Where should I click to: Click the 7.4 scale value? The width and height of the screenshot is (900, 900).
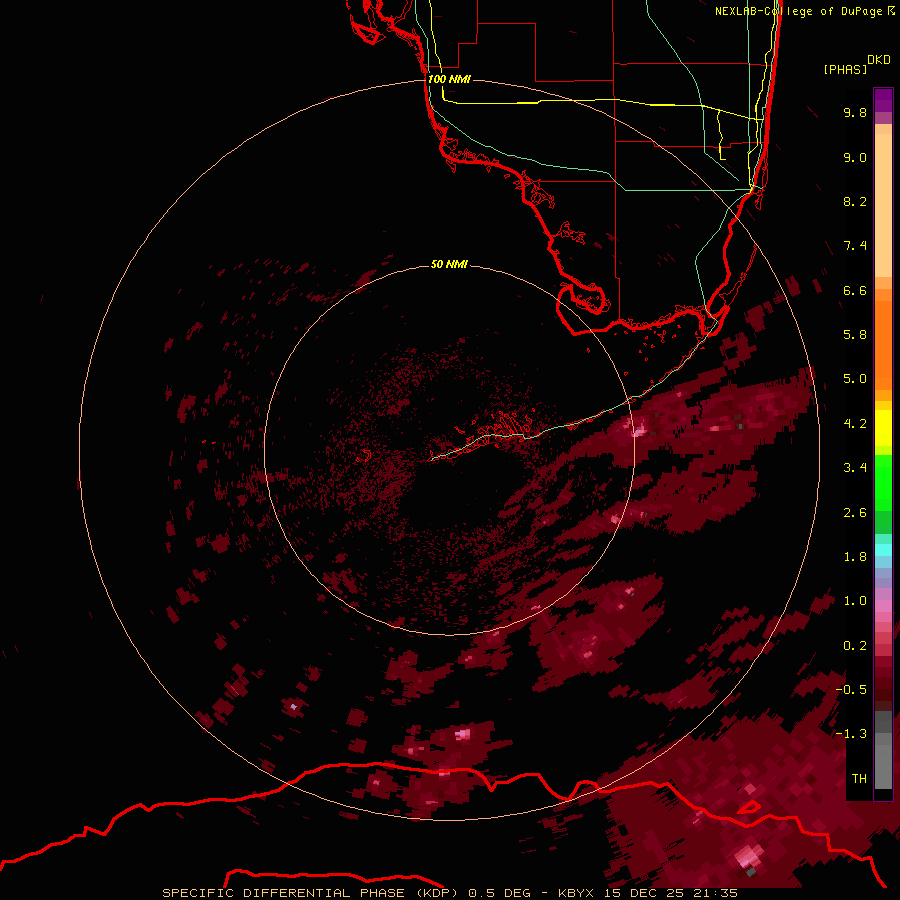pos(855,246)
